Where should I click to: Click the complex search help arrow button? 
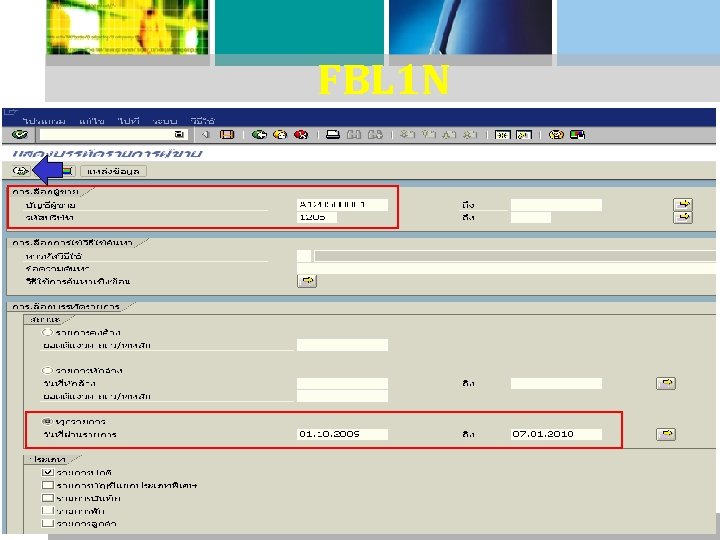(x=307, y=281)
